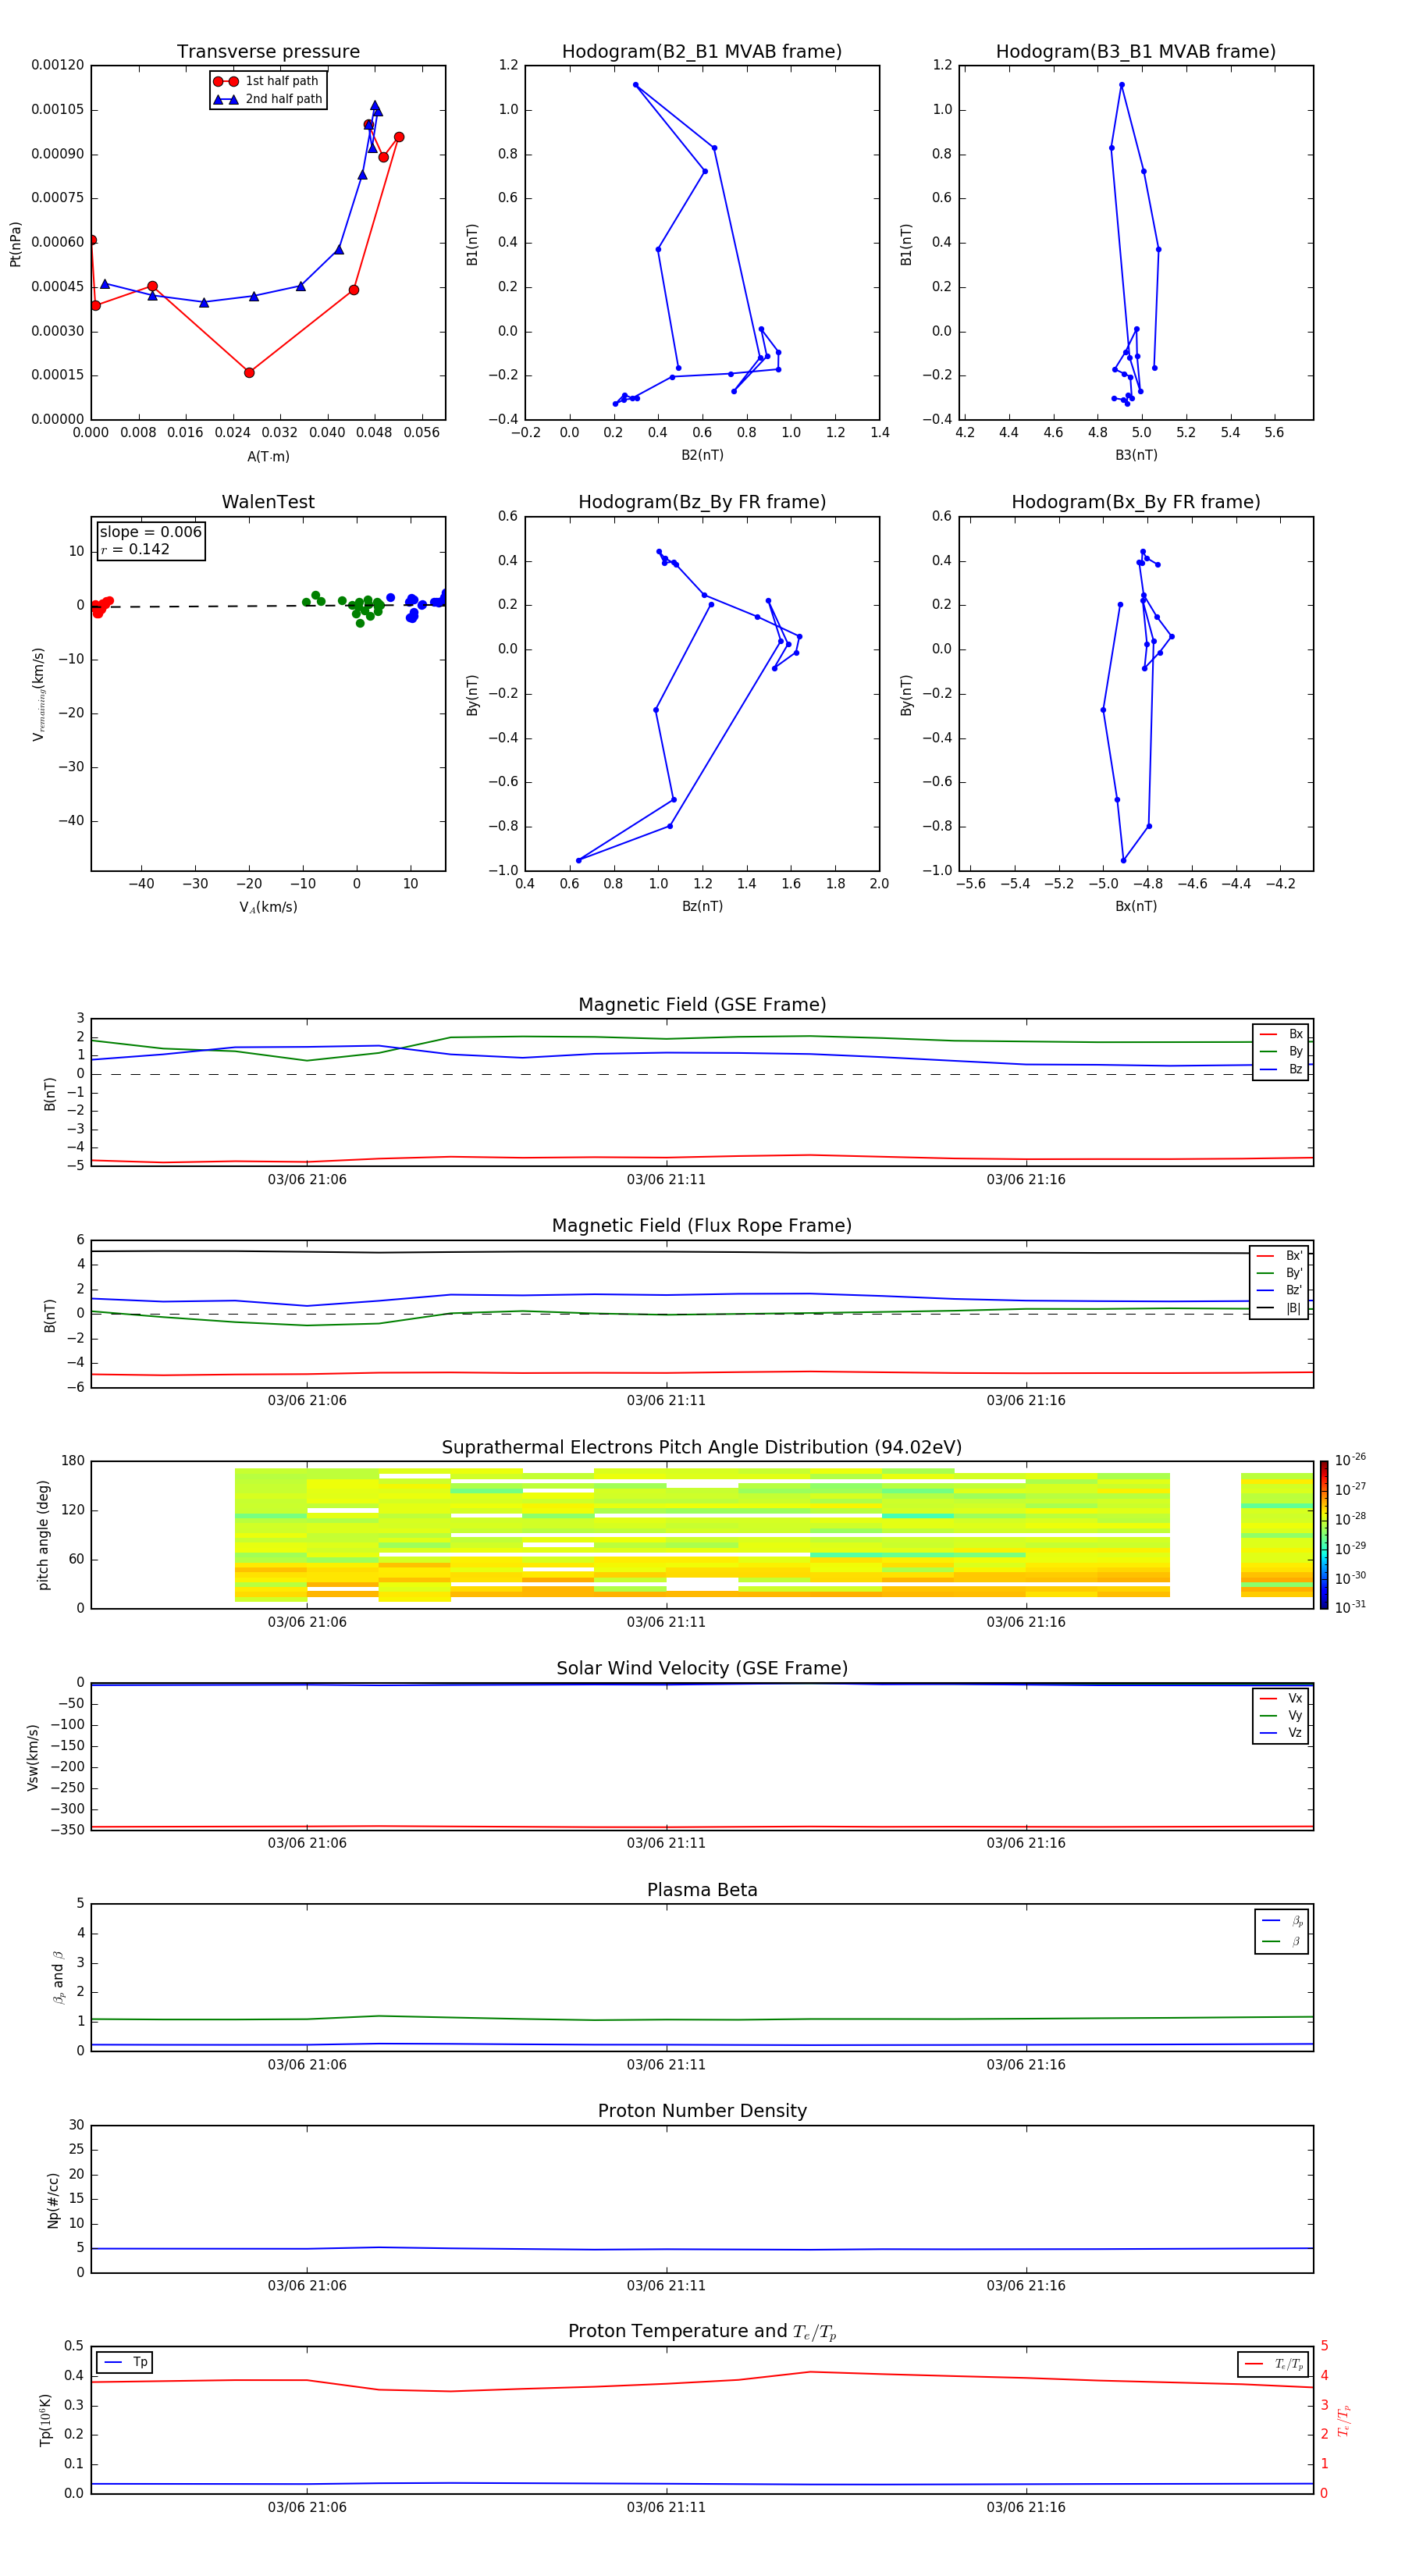Click '2nd half path' legend entry
The width and height of the screenshot is (1405, 2576).
click(x=268, y=99)
